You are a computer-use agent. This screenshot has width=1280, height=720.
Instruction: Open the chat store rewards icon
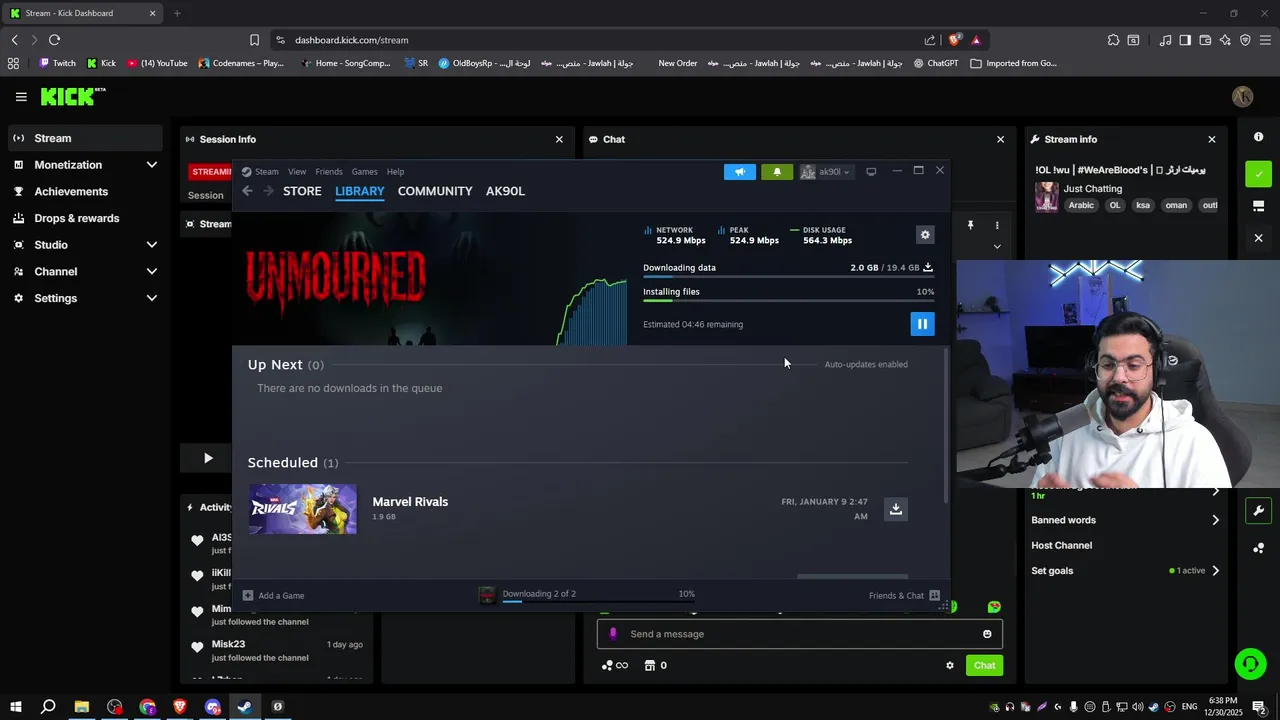pyautogui.click(x=650, y=666)
